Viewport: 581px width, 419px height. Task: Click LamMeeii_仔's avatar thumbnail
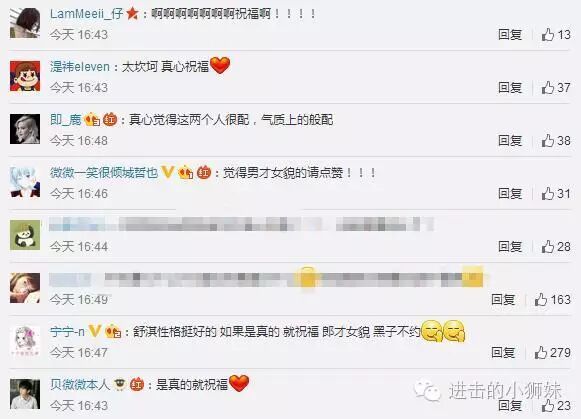pos(25,23)
